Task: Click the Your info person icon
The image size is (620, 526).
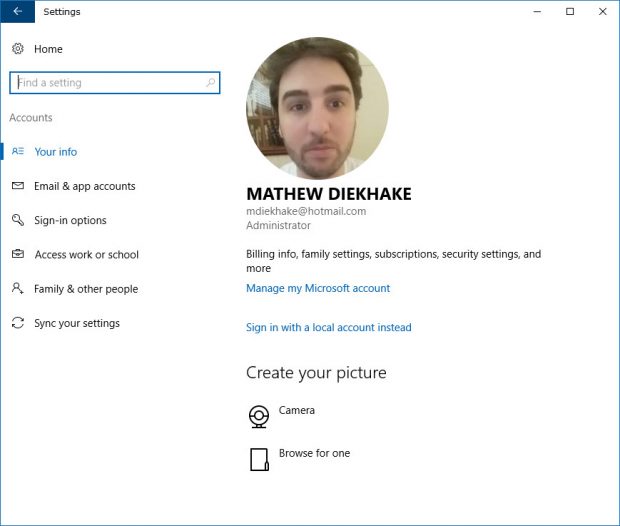Action: click(18, 151)
